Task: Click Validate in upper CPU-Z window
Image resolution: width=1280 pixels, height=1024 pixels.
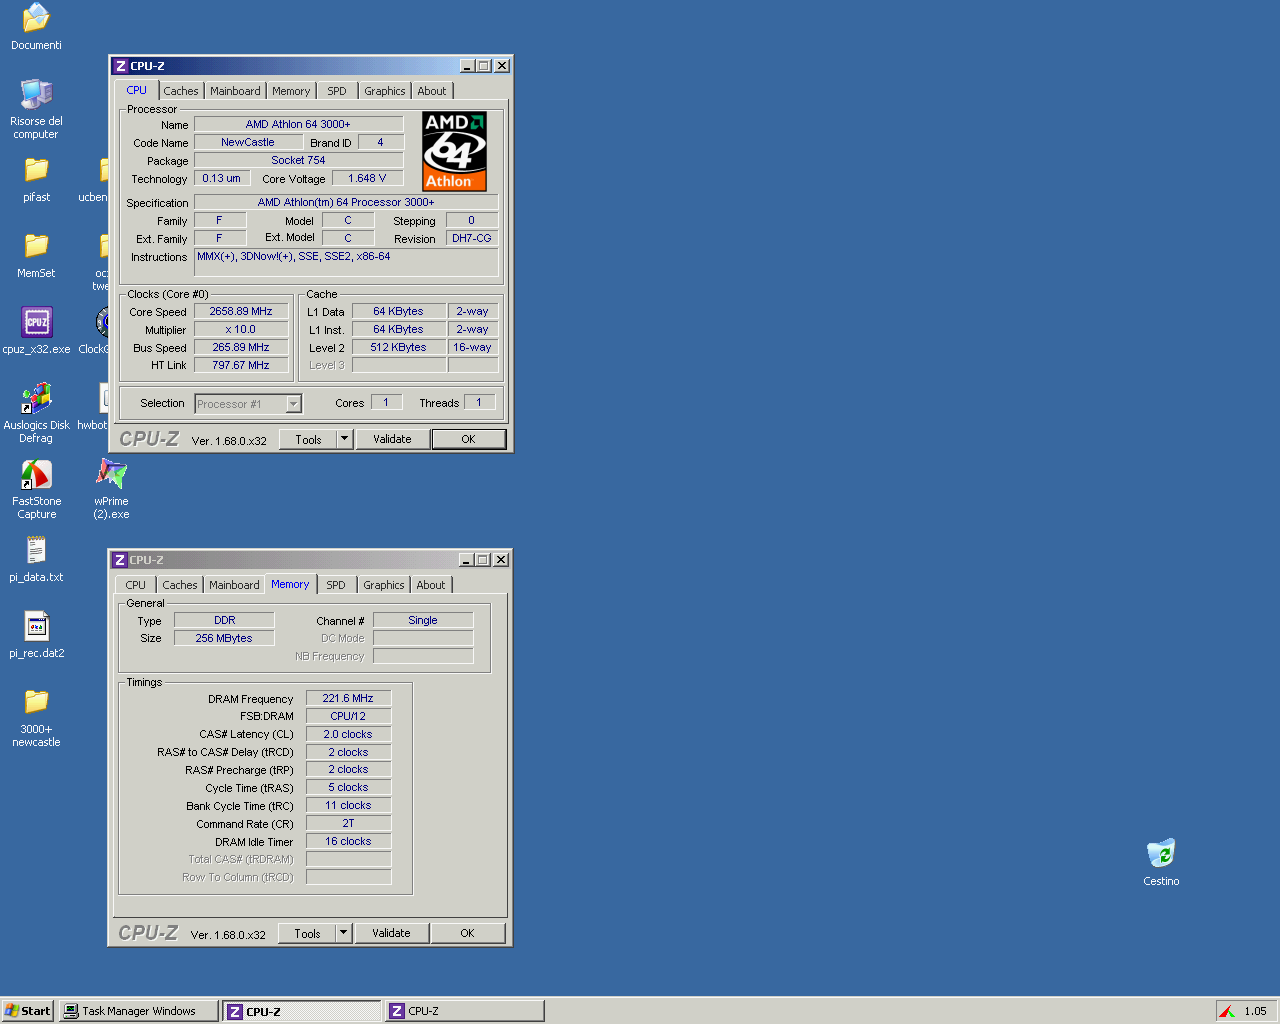Action: coord(392,439)
